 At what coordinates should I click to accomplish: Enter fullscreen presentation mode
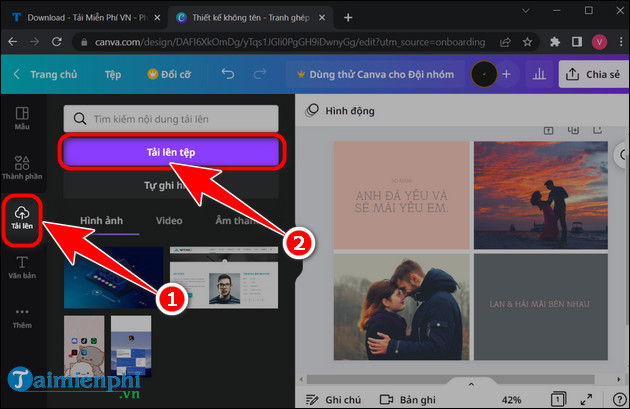pyautogui.click(x=587, y=399)
